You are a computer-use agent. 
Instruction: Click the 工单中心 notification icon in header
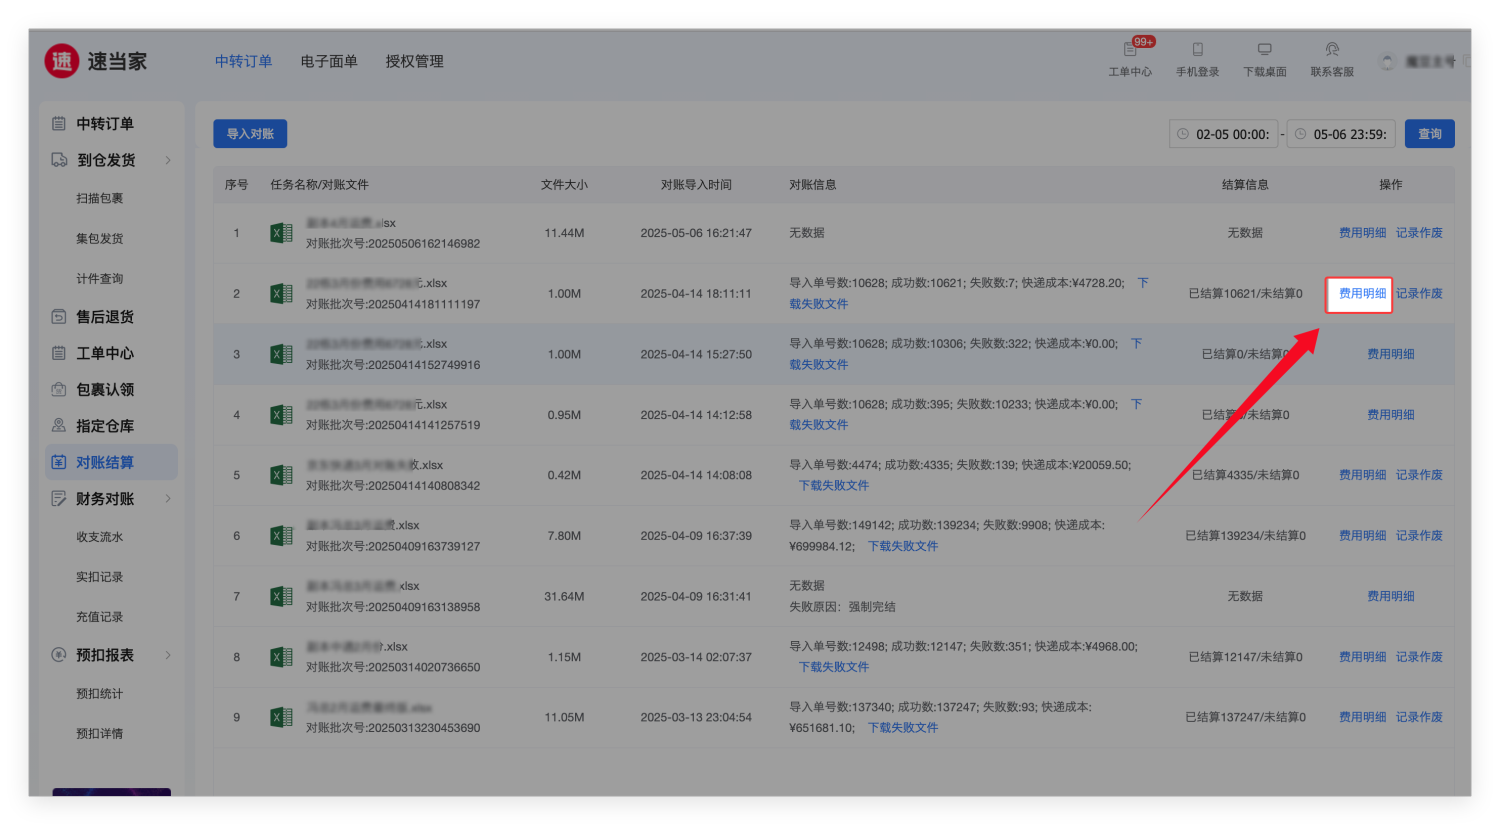click(1130, 50)
